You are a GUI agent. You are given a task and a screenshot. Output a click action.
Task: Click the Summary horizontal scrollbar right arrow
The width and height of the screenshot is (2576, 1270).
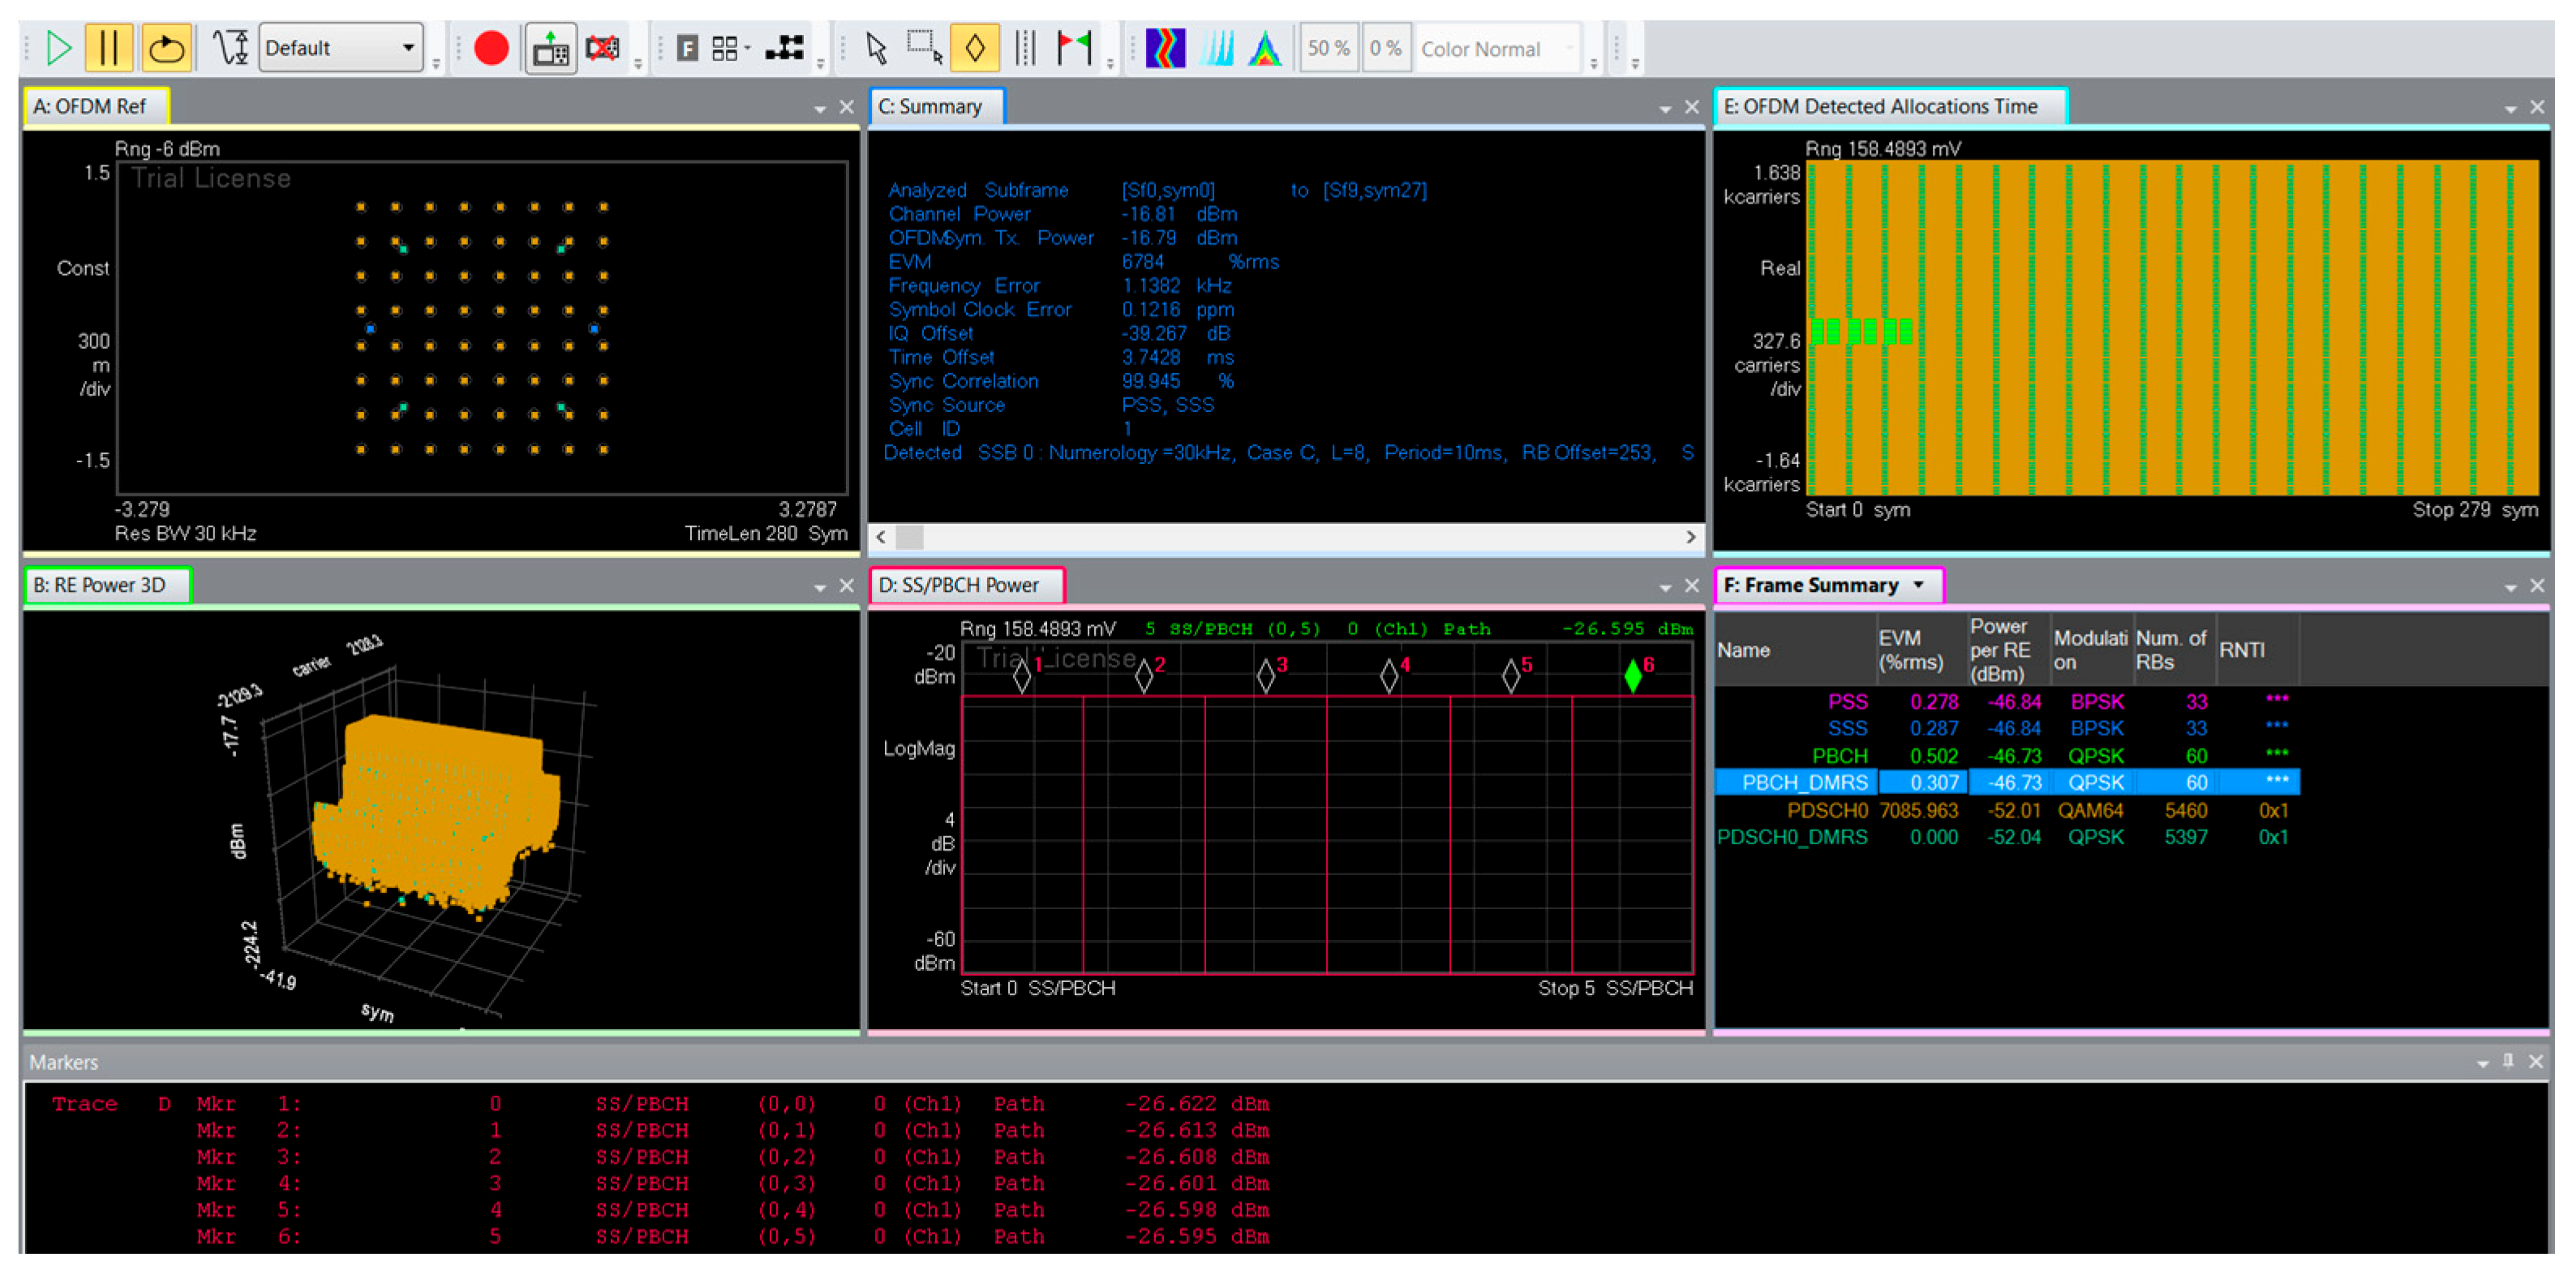(x=1690, y=537)
